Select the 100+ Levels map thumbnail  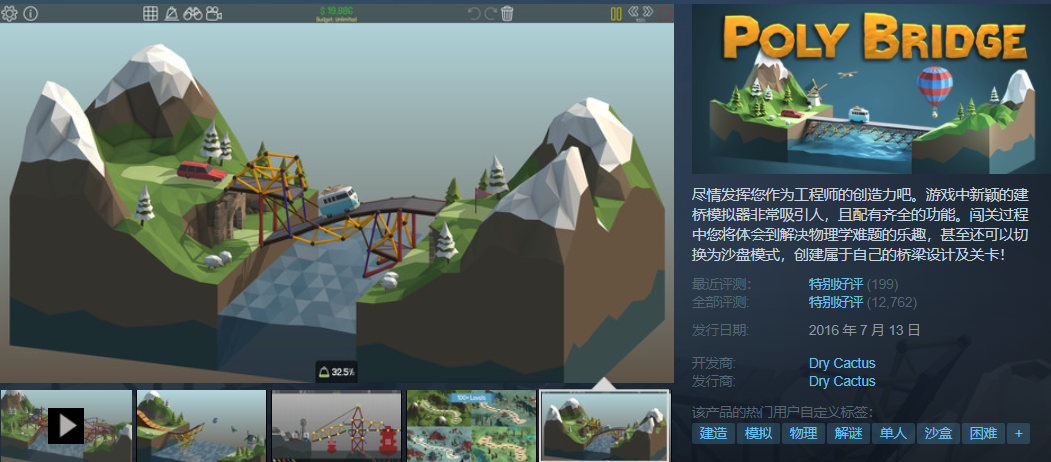pos(471,426)
